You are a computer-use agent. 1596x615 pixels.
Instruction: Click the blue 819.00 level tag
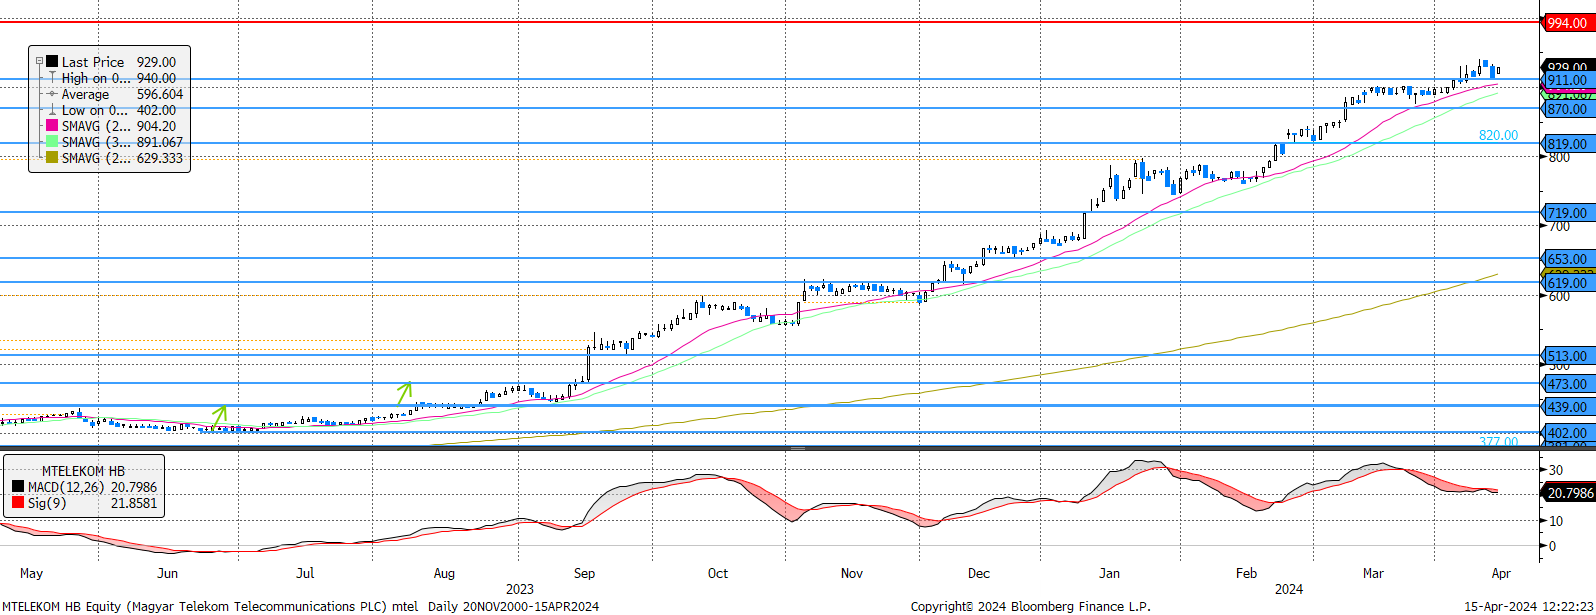[x=1567, y=144]
